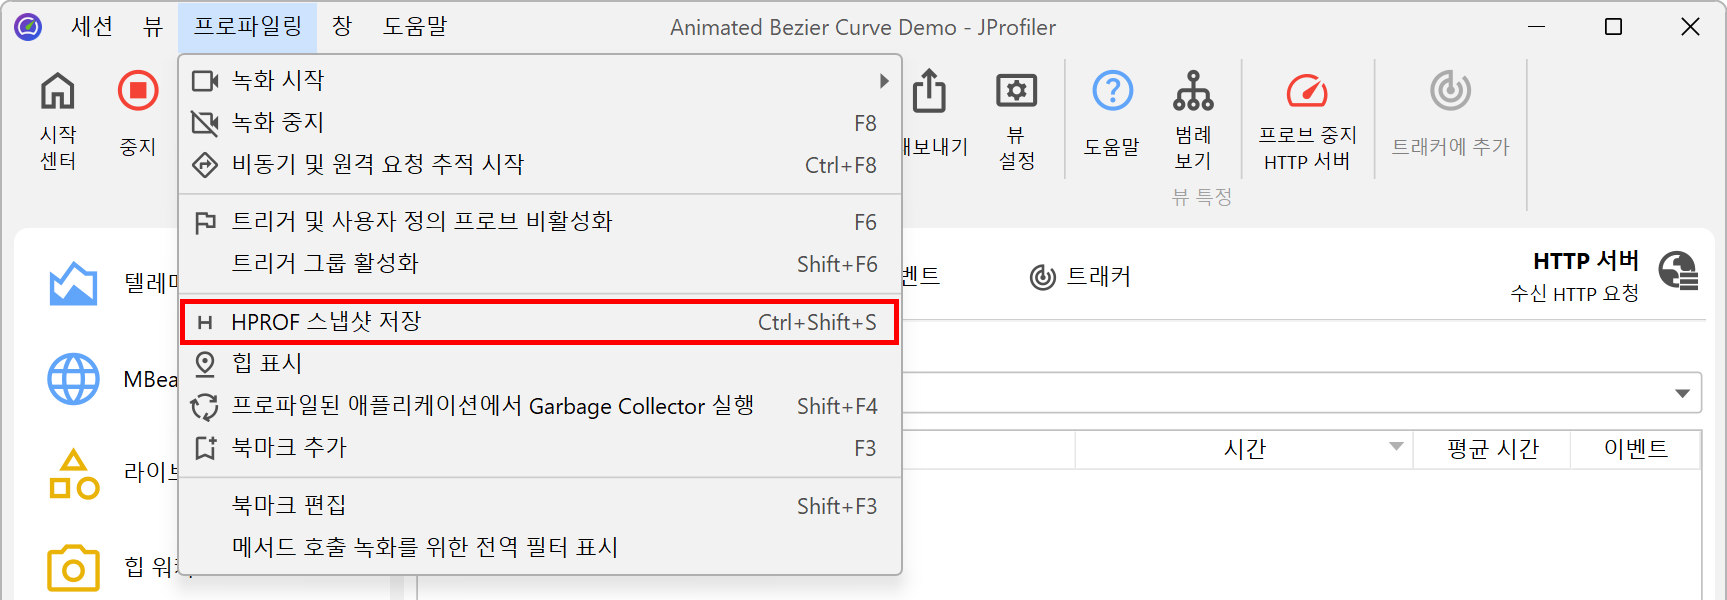Click the Average Time column header
This screenshot has width=1727, height=600.
(x=1492, y=449)
